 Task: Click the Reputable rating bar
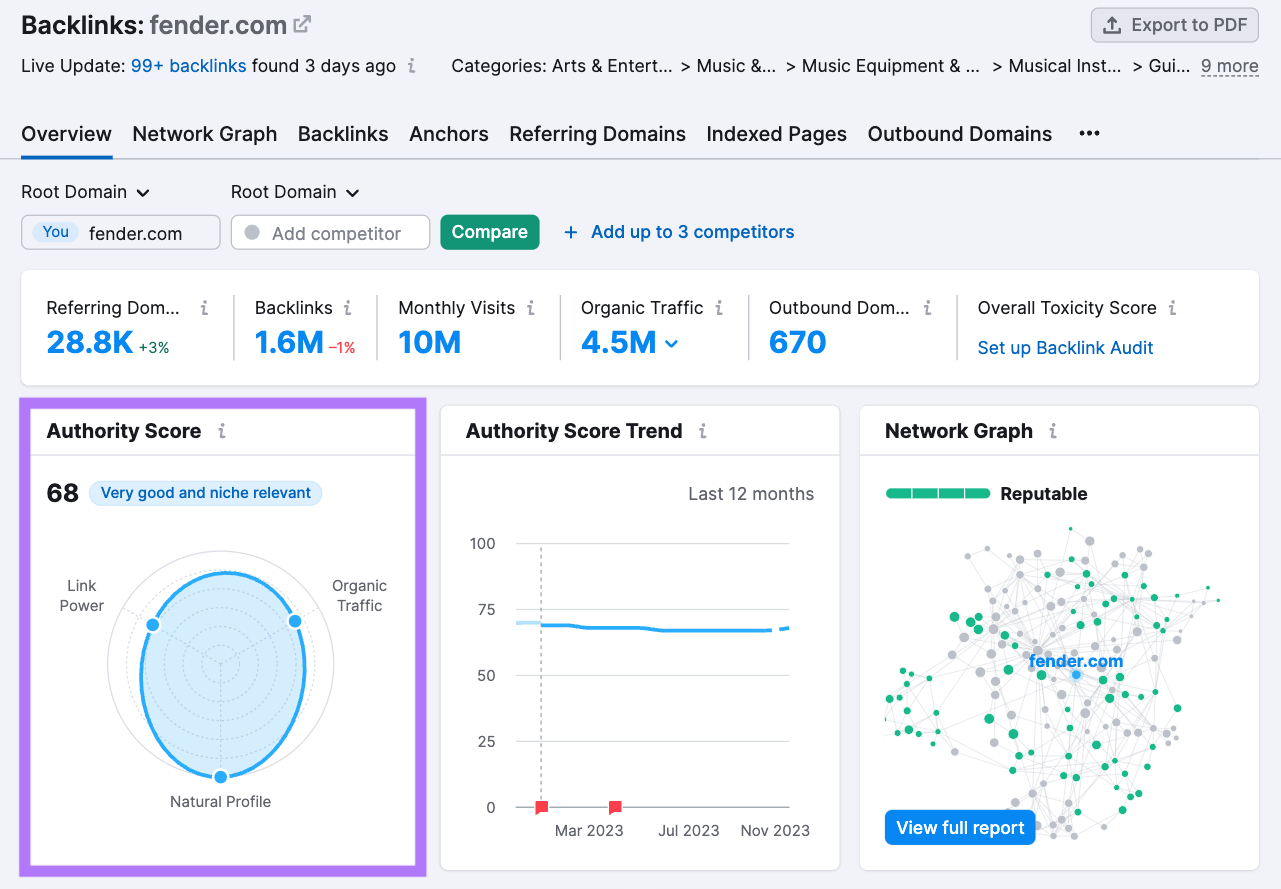point(938,494)
